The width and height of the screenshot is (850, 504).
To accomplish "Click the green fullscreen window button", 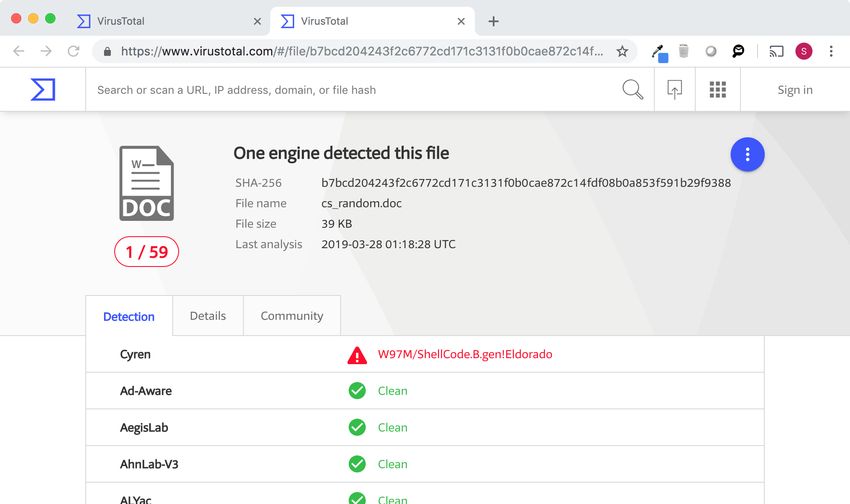I will pyautogui.click(x=50, y=18).
